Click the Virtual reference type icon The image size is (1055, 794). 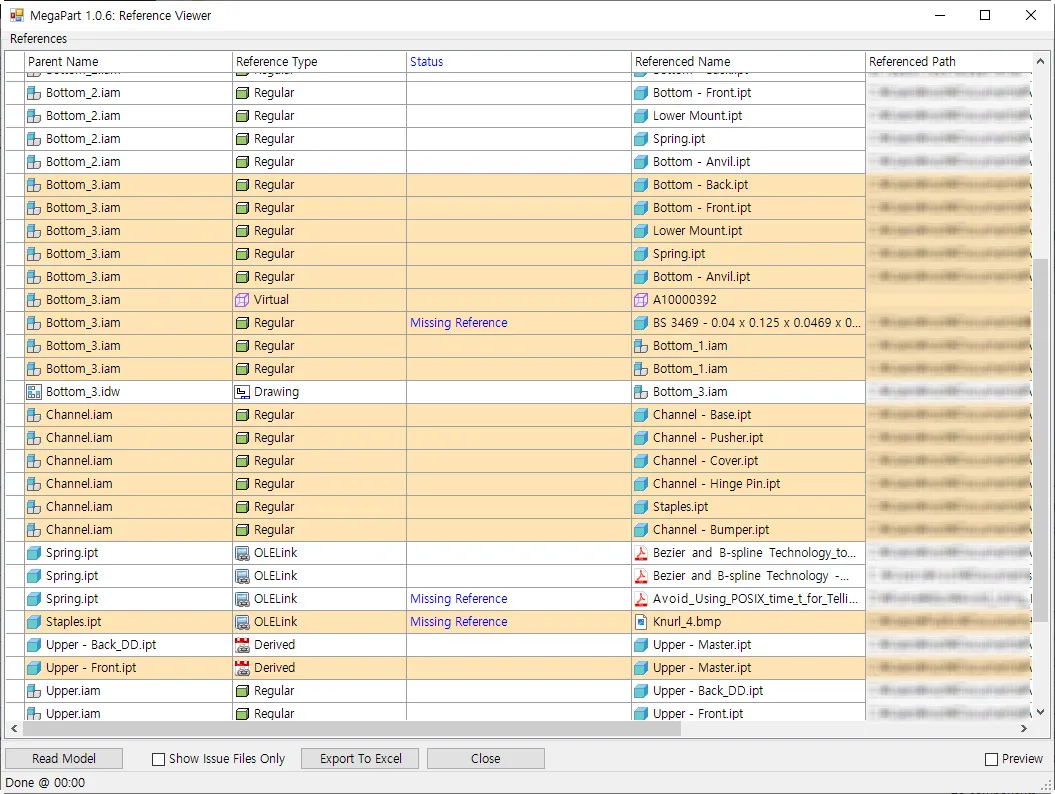tap(242, 299)
